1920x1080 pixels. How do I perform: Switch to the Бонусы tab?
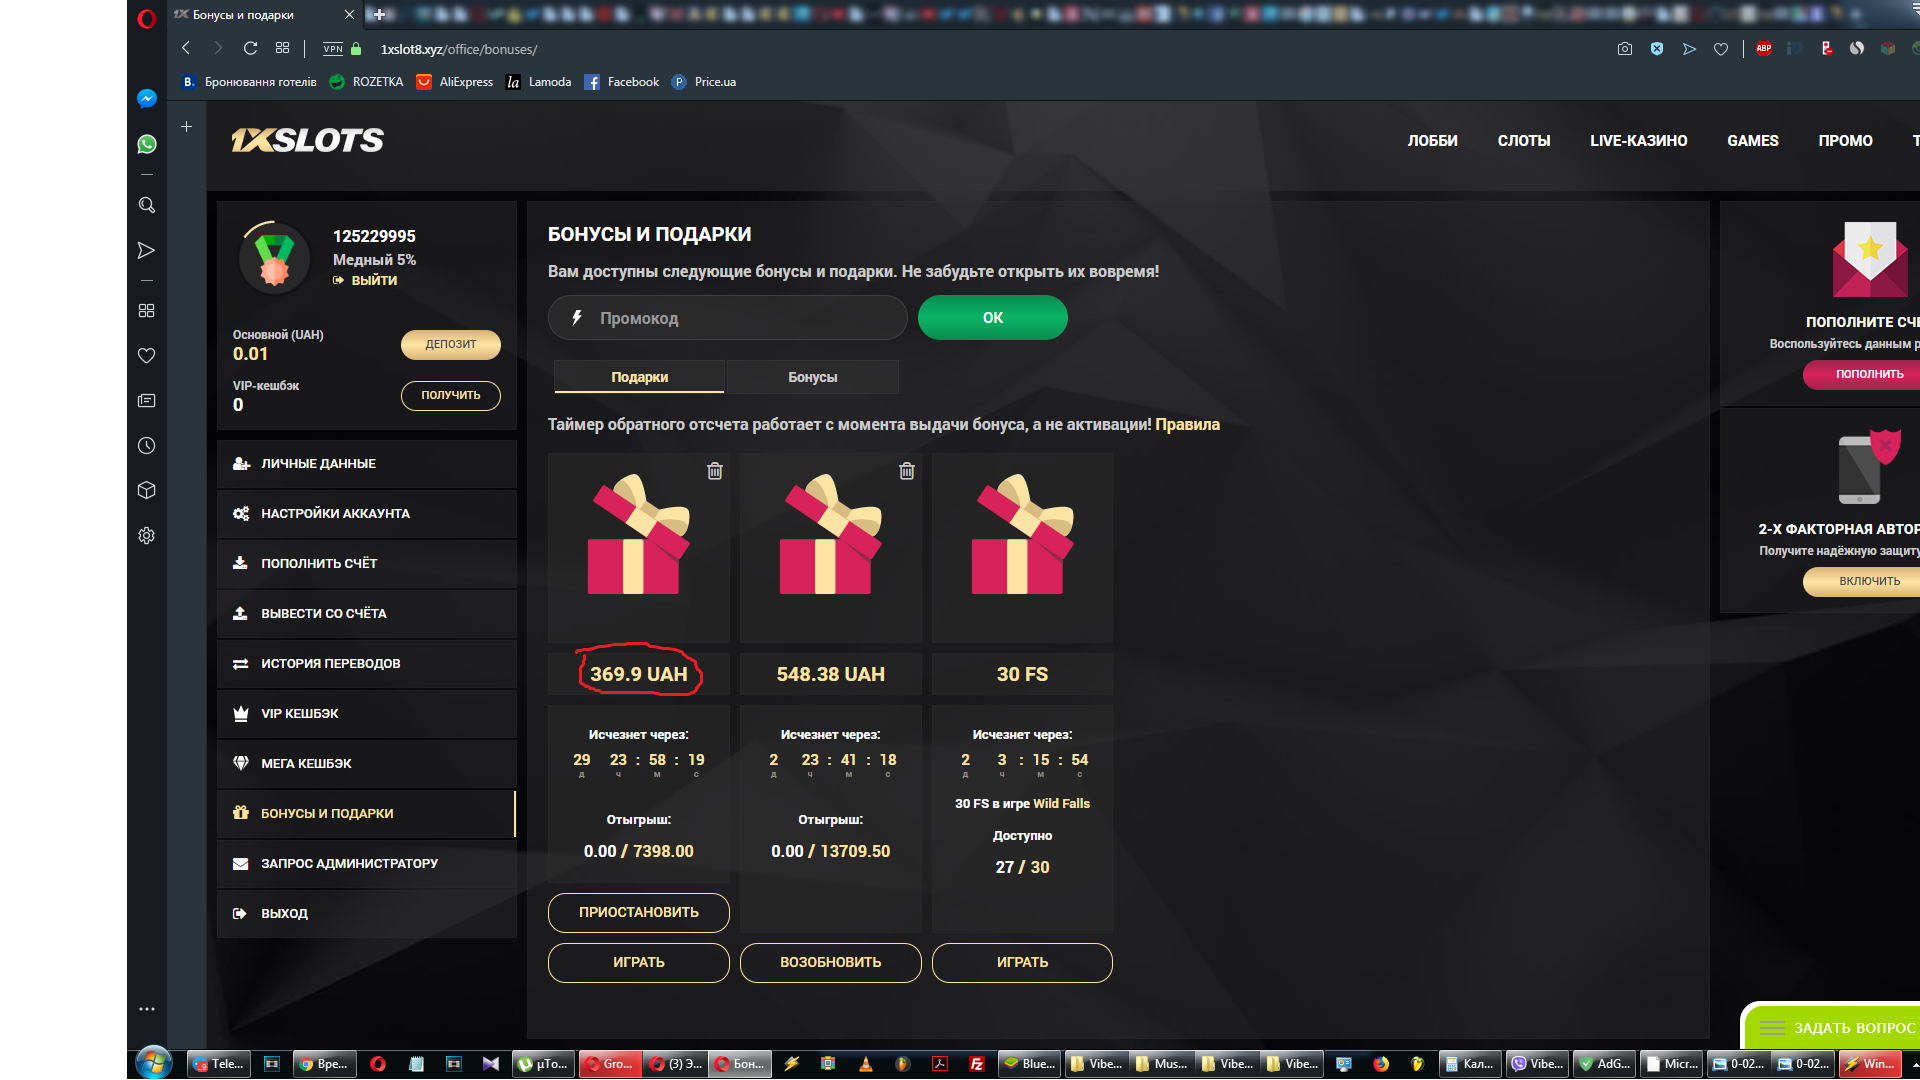tap(812, 377)
